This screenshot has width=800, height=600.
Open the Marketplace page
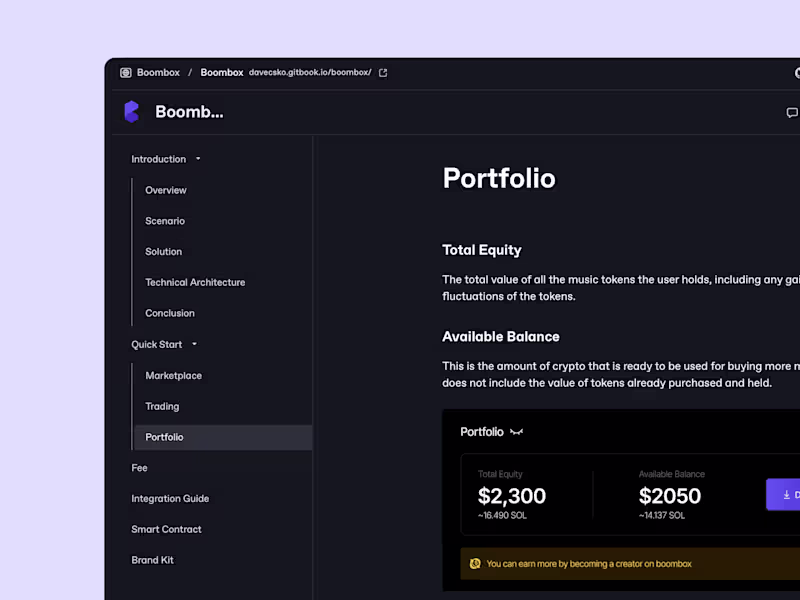point(174,376)
